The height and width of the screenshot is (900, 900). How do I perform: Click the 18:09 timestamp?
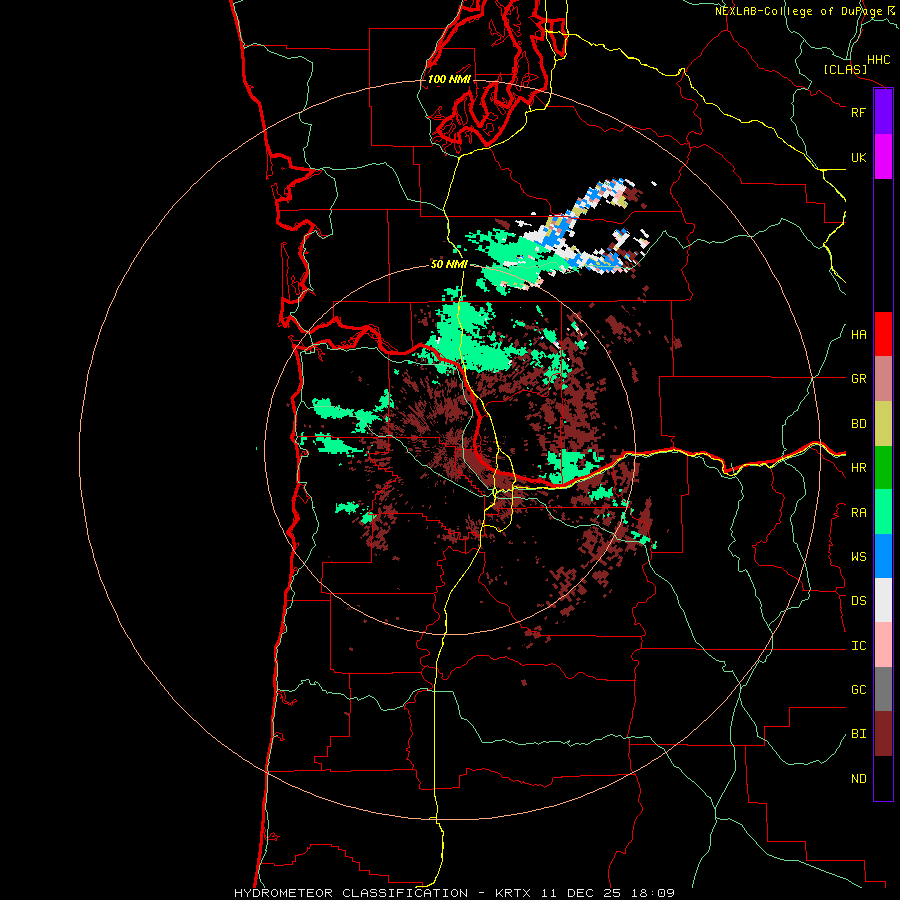[653, 893]
